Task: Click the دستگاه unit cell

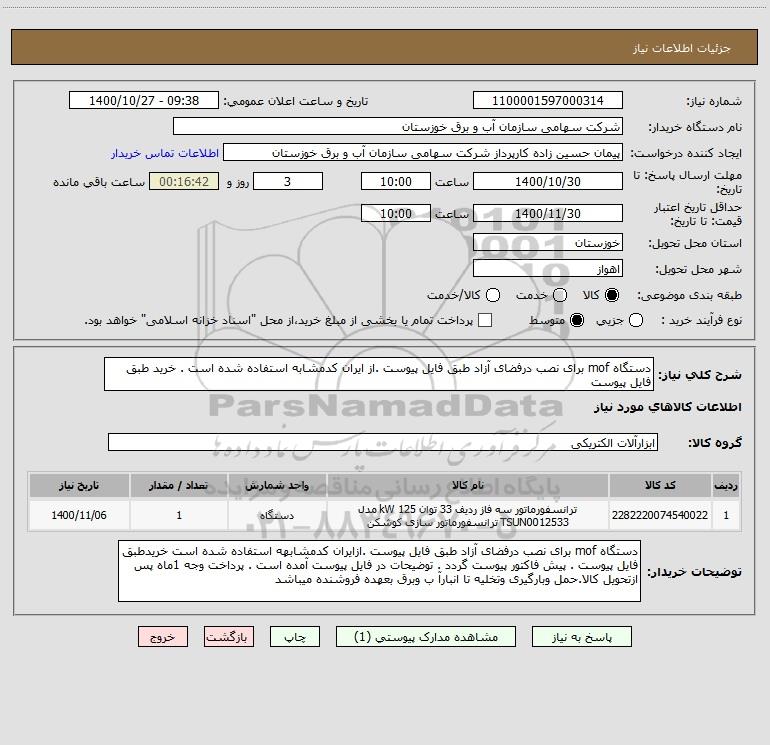Action: [277, 515]
